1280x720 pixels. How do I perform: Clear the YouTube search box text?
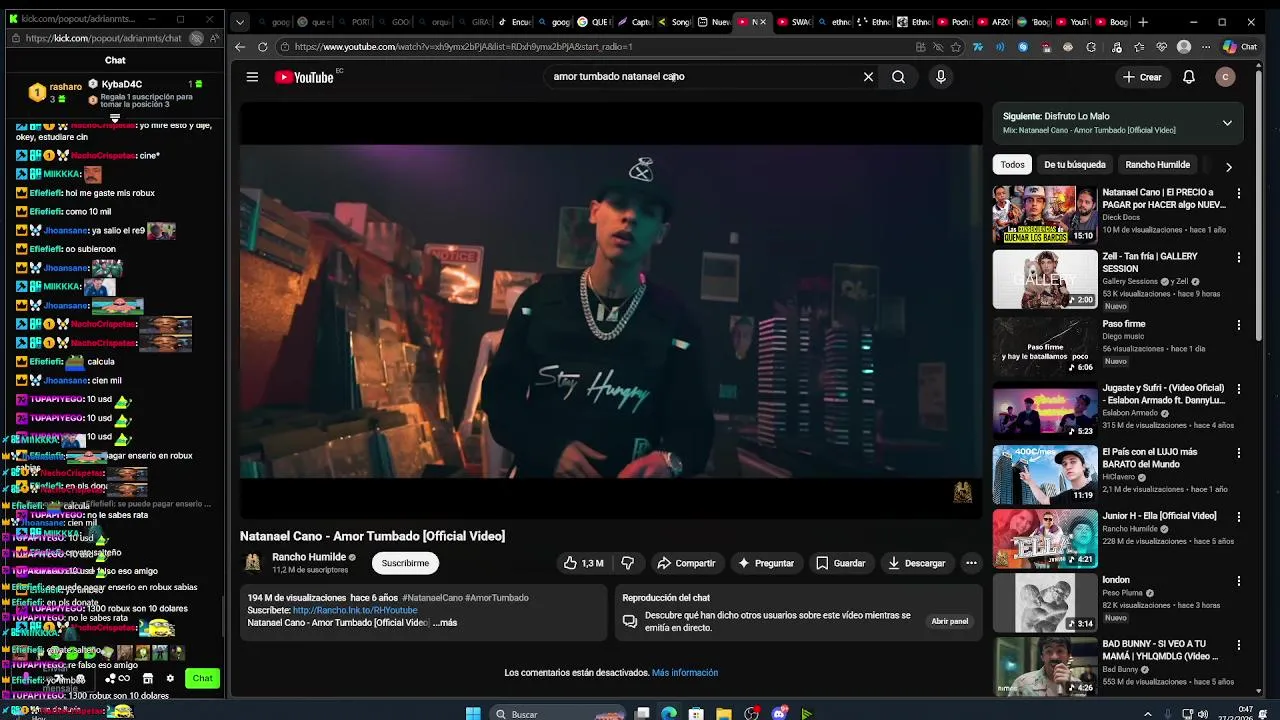click(x=868, y=77)
